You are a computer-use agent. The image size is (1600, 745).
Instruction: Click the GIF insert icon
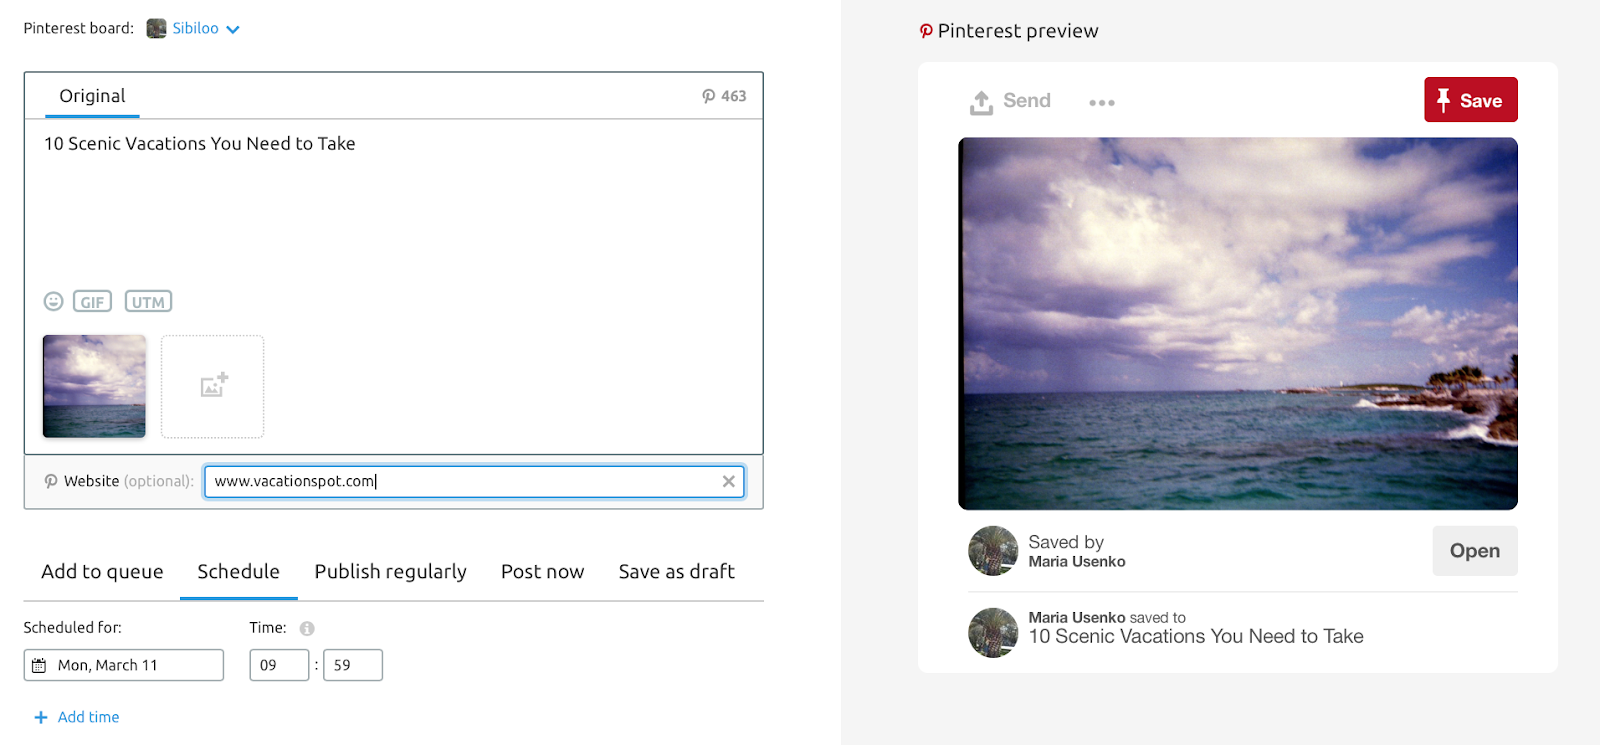tap(92, 302)
